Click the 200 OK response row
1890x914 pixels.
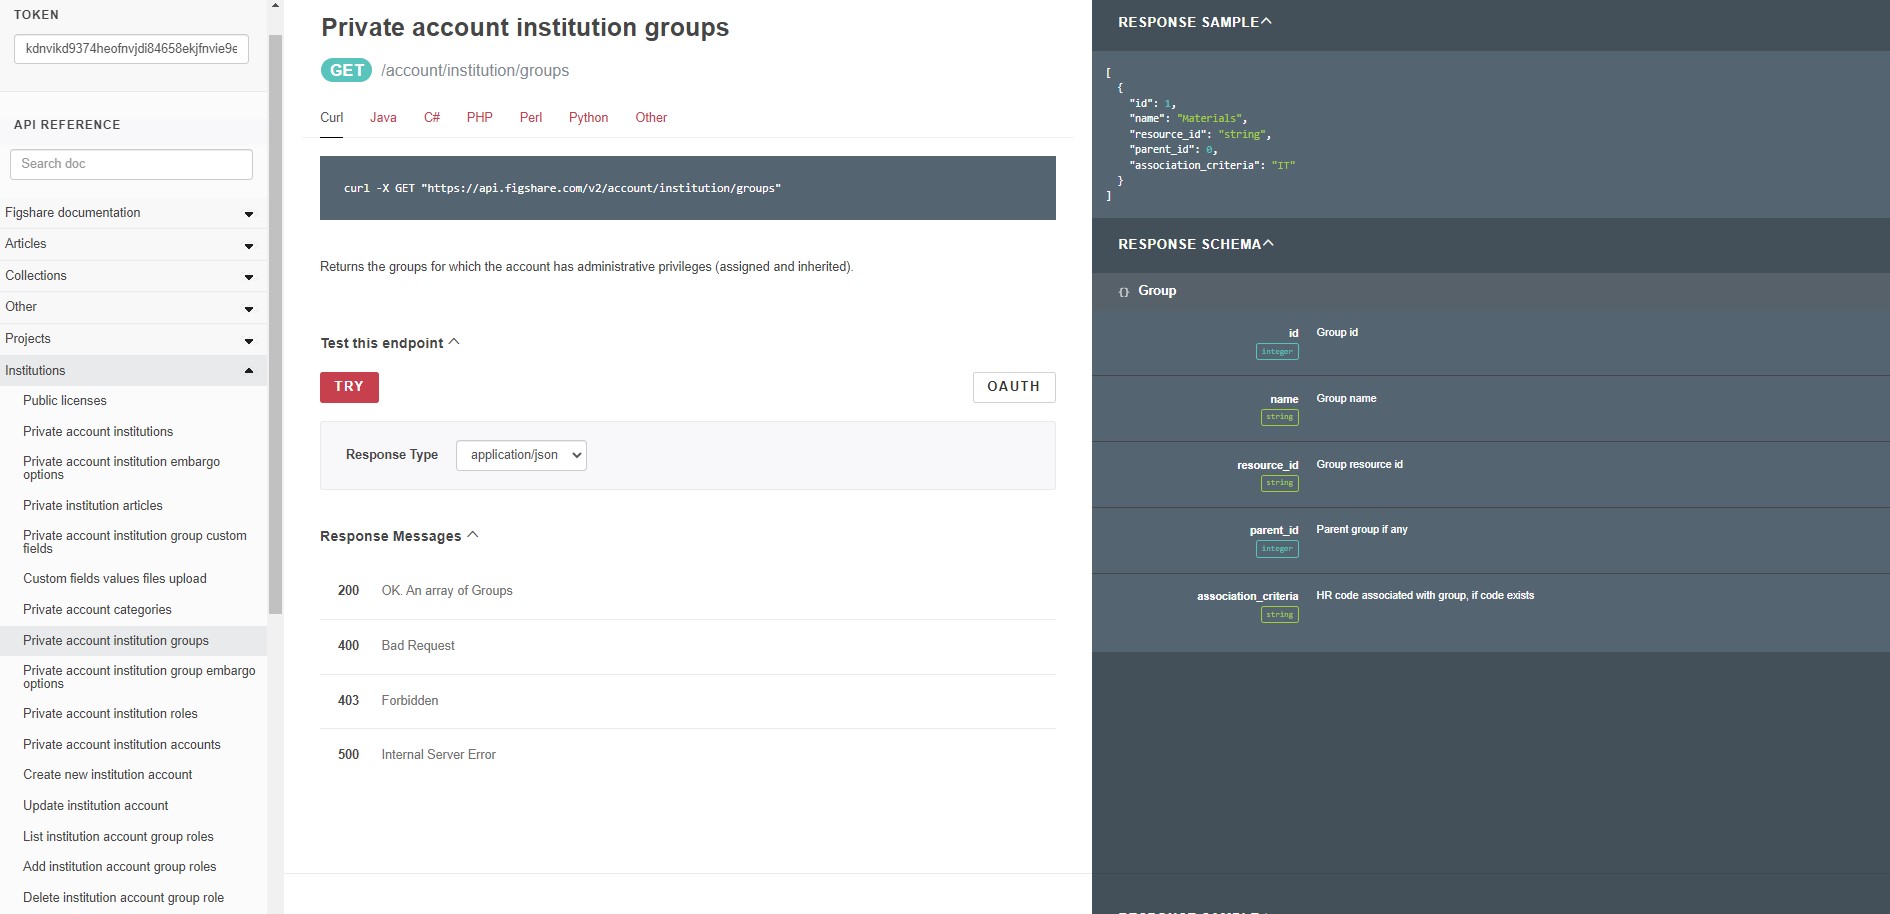[688, 591]
